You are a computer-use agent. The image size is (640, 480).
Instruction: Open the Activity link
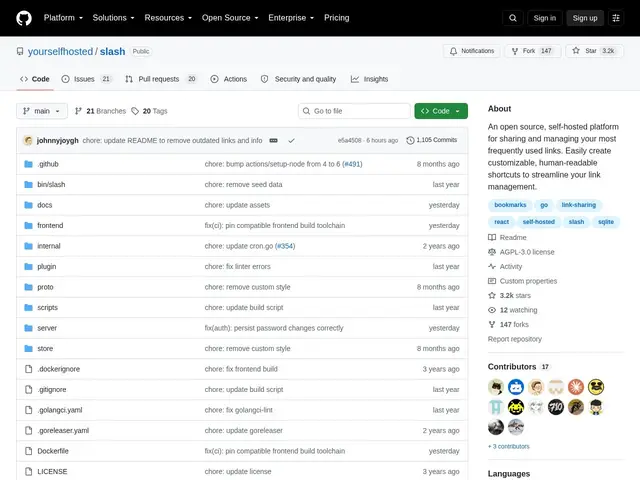[505, 267]
